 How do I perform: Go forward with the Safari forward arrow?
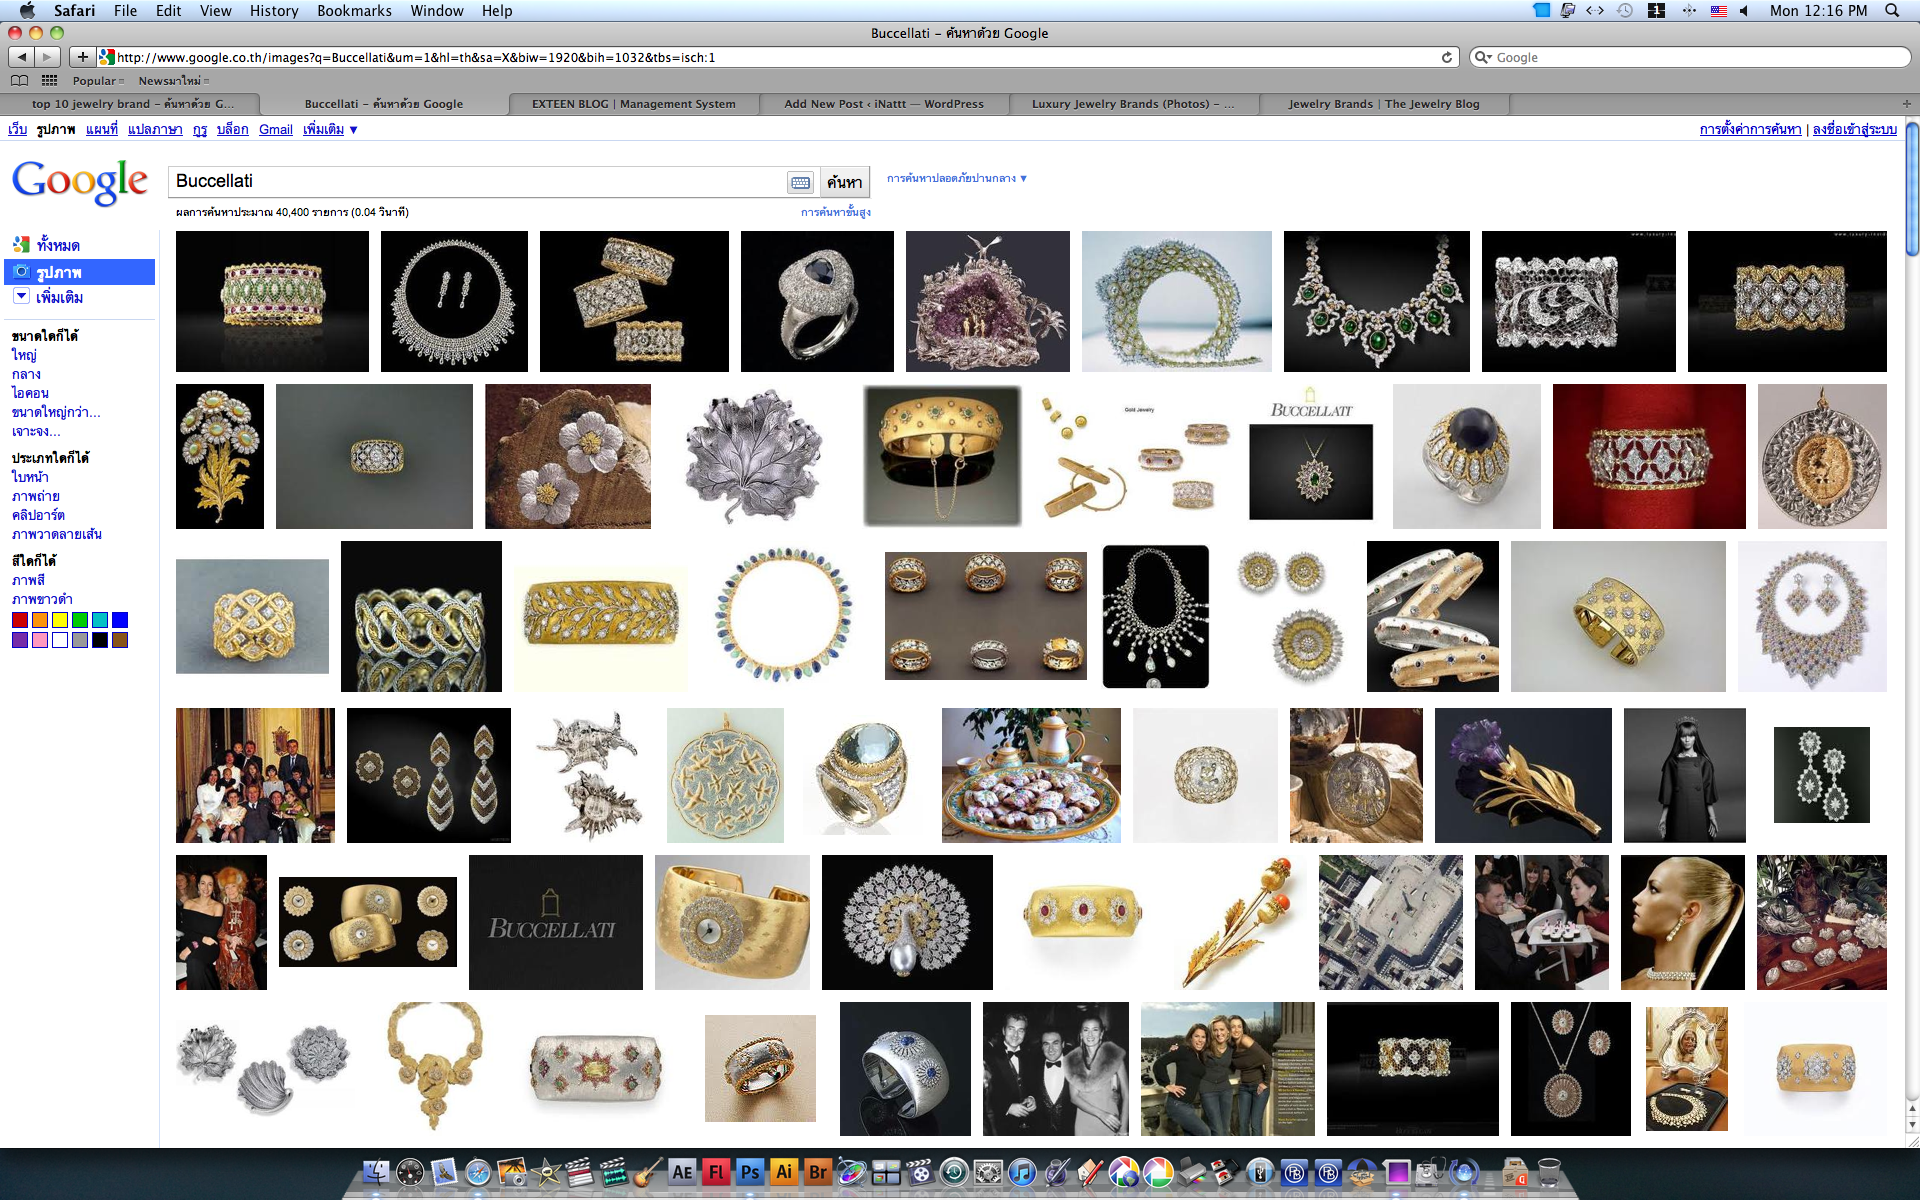(x=47, y=57)
